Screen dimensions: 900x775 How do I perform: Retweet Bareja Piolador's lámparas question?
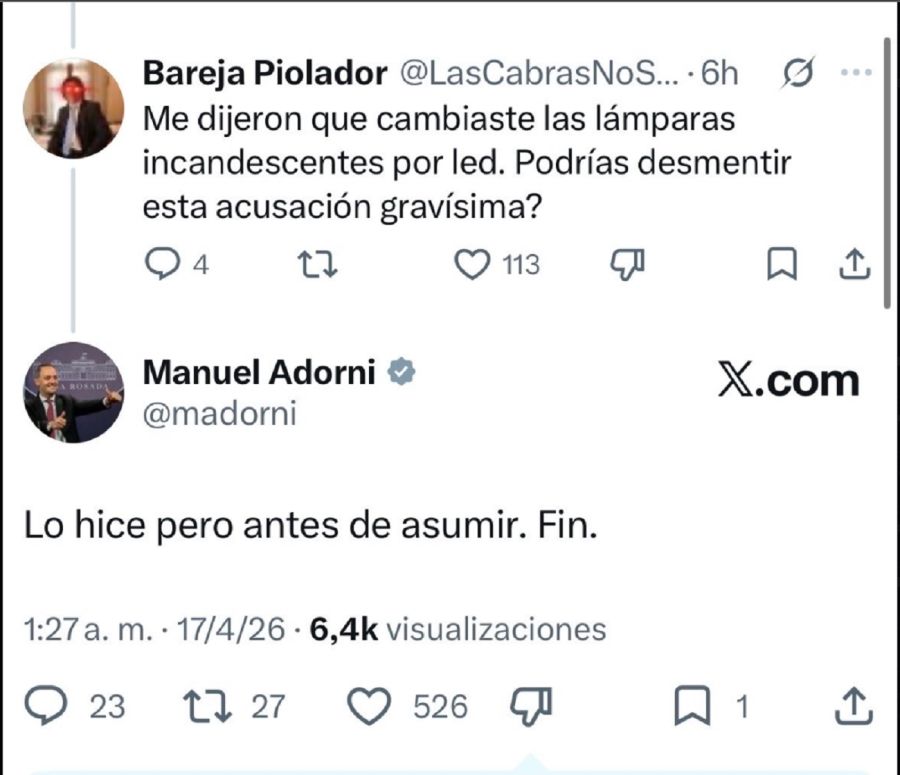click(x=317, y=264)
